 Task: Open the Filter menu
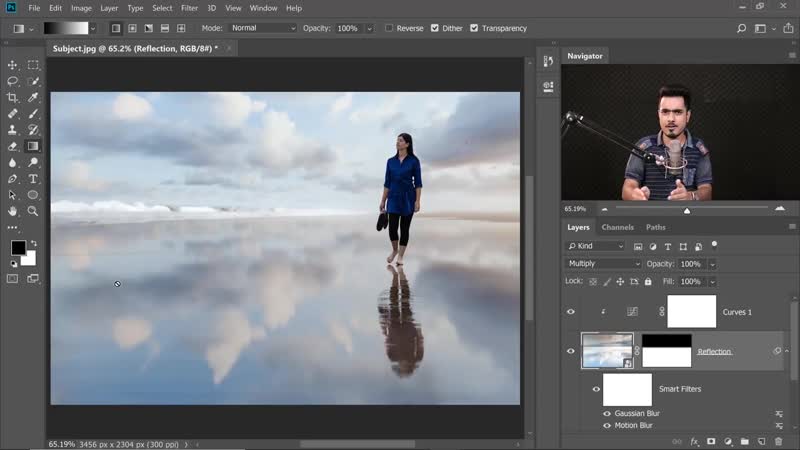[x=189, y=8]
